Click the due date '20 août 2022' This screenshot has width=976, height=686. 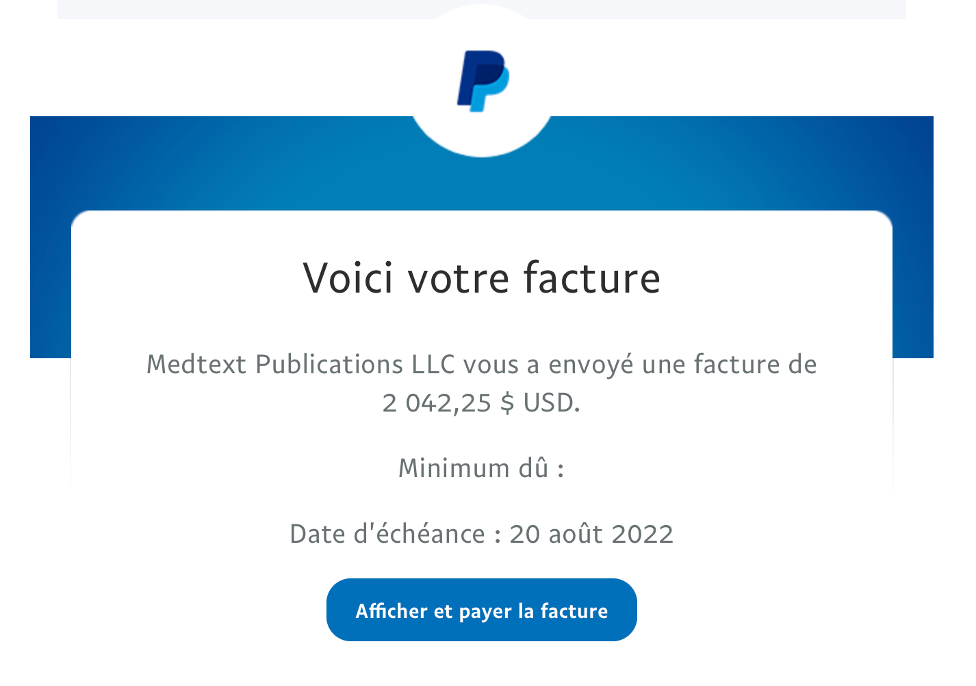[x=591, y=534]
